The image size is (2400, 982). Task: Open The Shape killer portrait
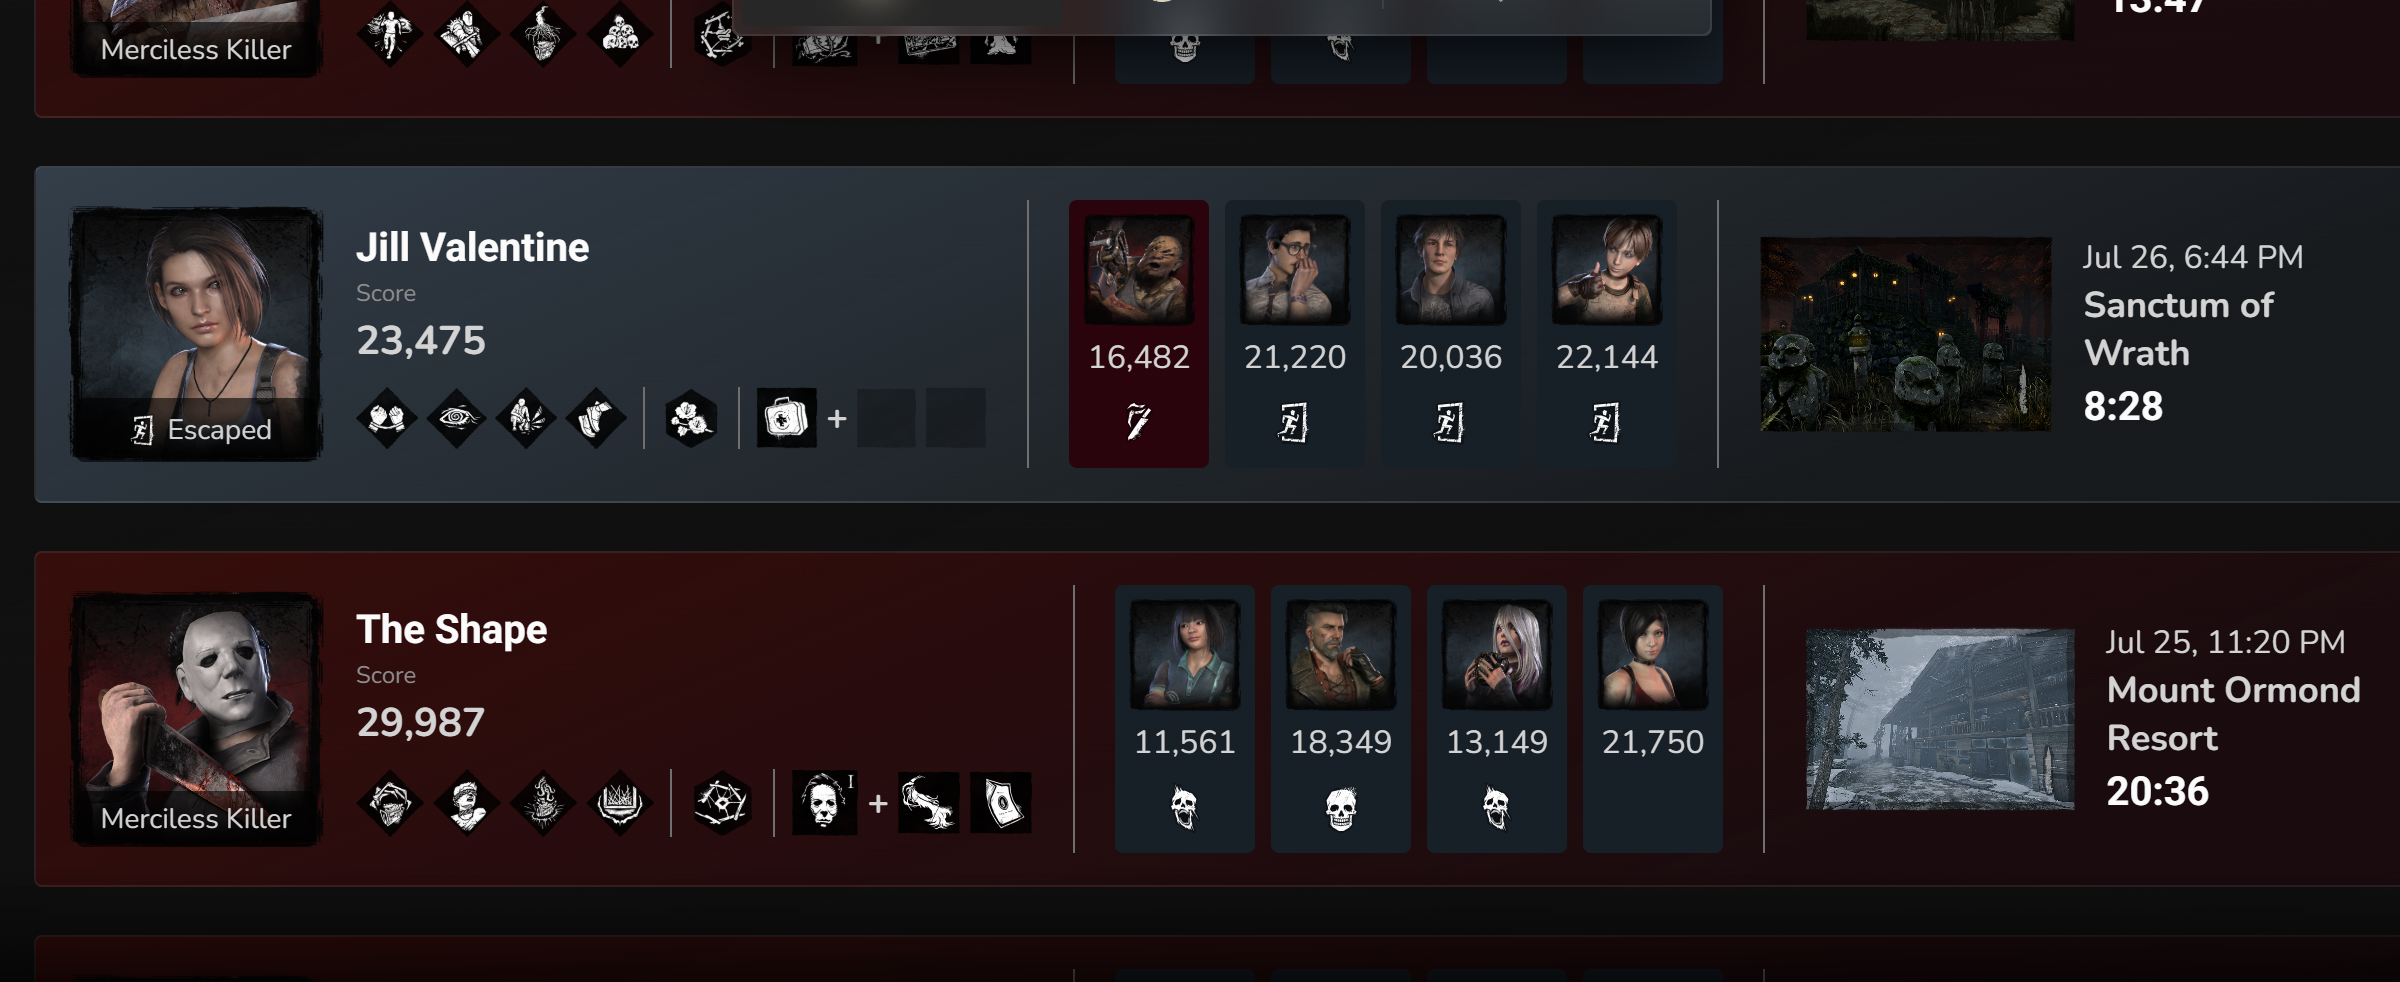(x=196, y=719)
